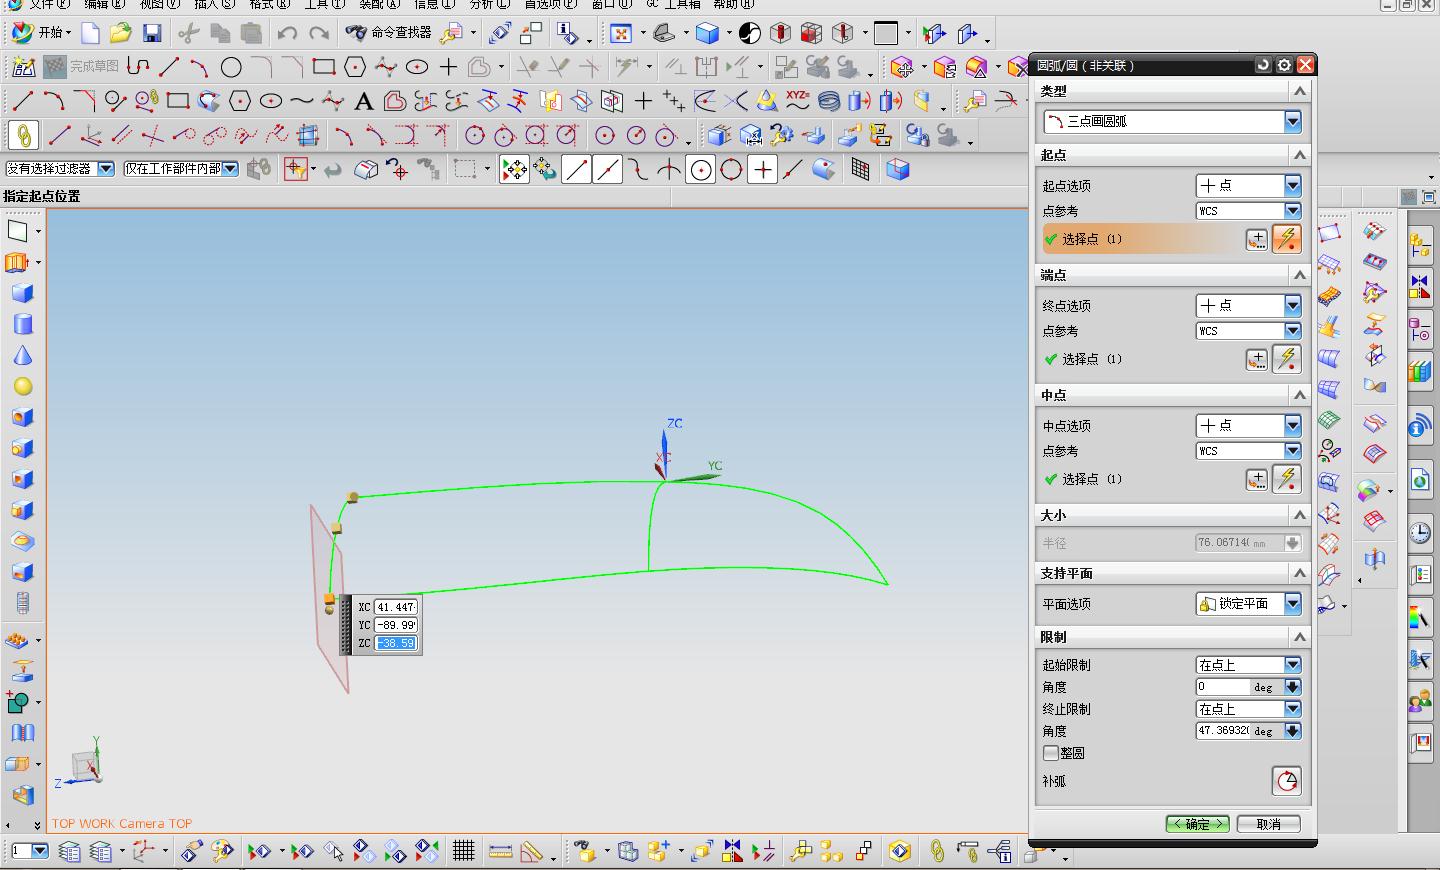Click the Undo arrow icon

(287, 33)
